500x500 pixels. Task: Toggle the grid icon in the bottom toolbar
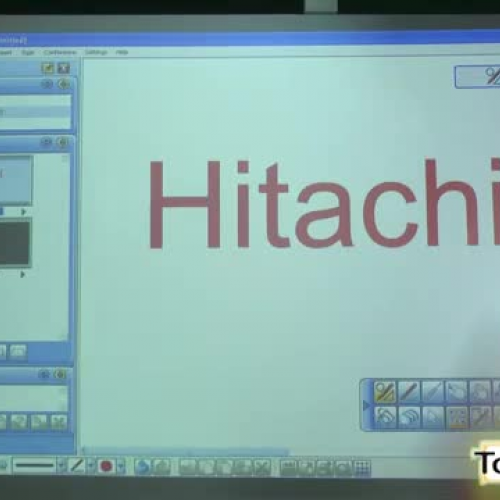(363, 467)
